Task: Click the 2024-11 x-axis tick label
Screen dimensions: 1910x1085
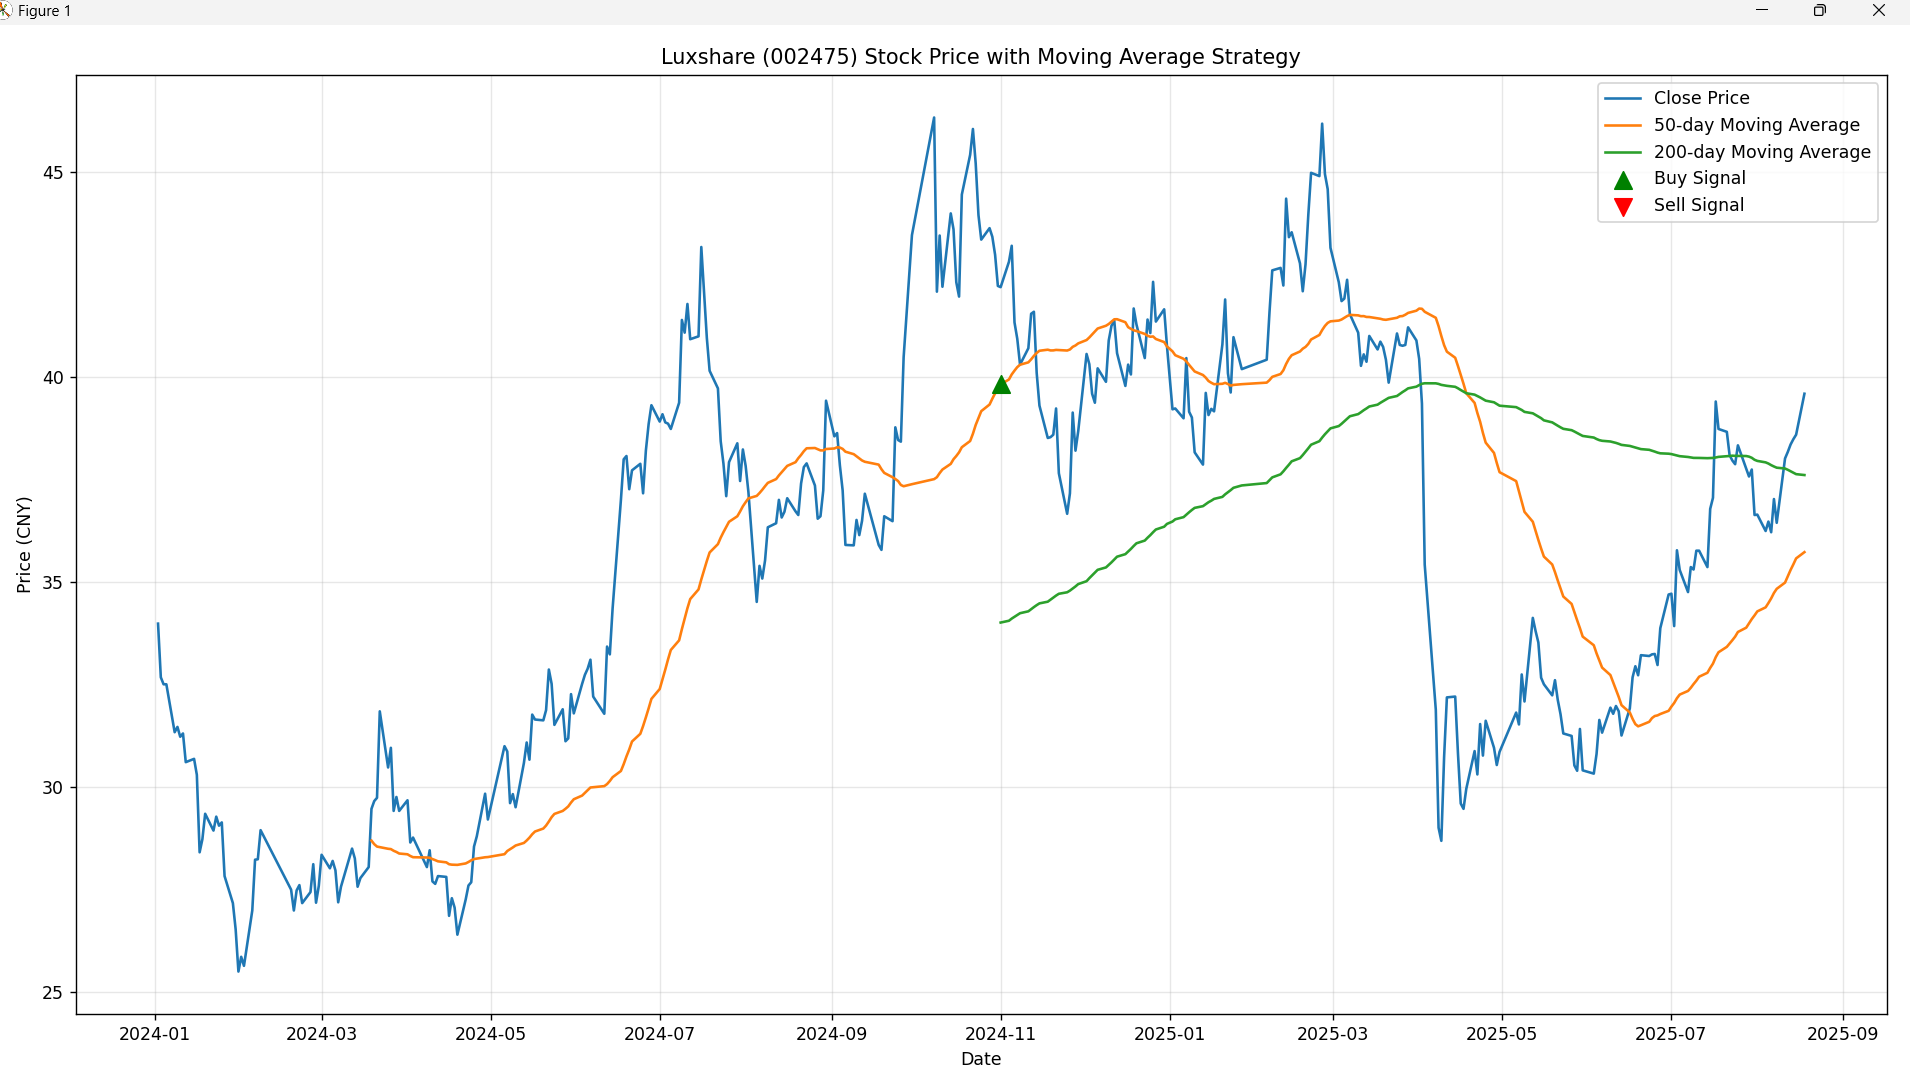Action: click(1000, 1034)
